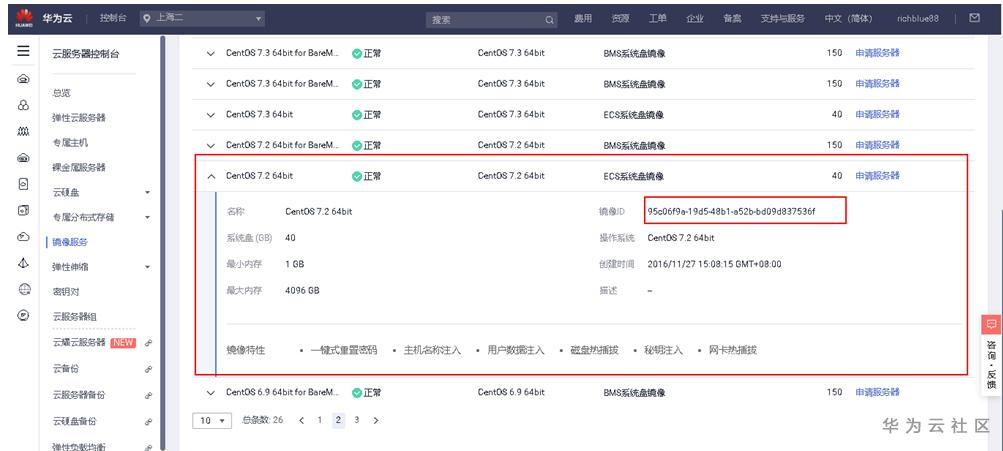Click green status icon on CentOS 6.9 row
1003x451 pixels.
(357, 392)
